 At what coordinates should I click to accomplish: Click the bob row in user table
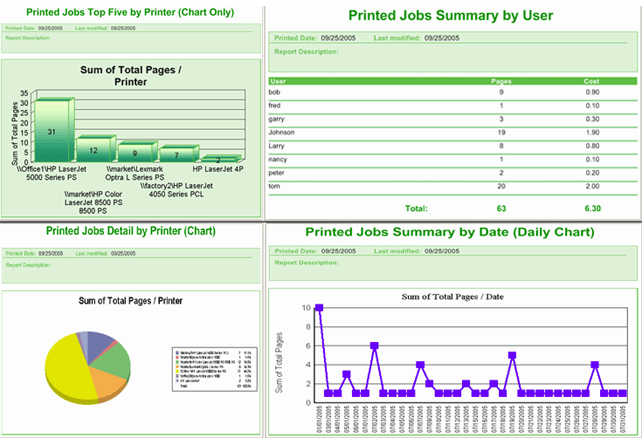(x=452, y=92)
